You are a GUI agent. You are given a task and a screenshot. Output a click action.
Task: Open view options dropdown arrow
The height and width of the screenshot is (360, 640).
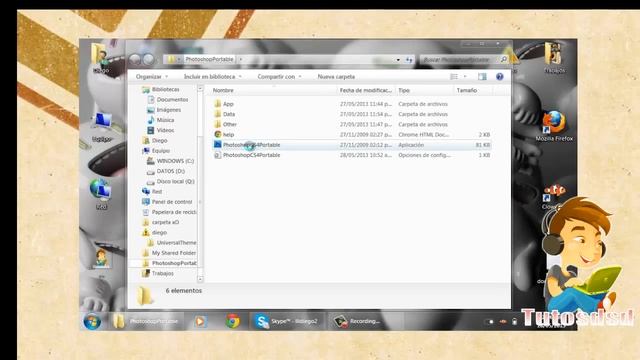(x=465, y=77)
